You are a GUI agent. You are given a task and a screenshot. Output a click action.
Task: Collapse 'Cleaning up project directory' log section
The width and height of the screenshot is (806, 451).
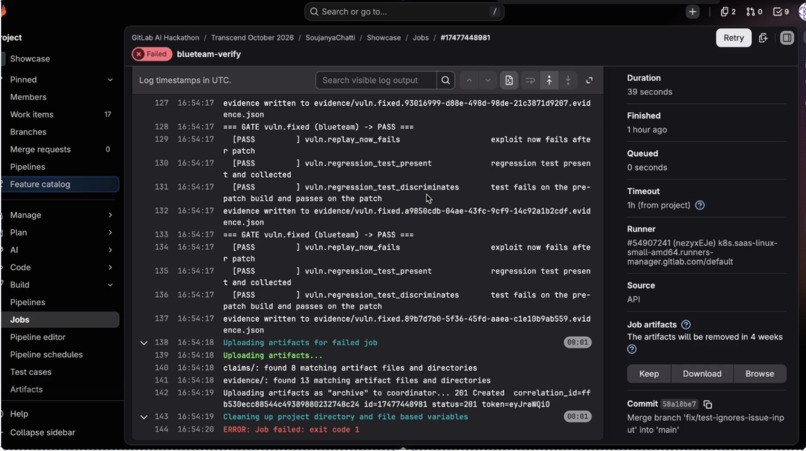[144, 417]
